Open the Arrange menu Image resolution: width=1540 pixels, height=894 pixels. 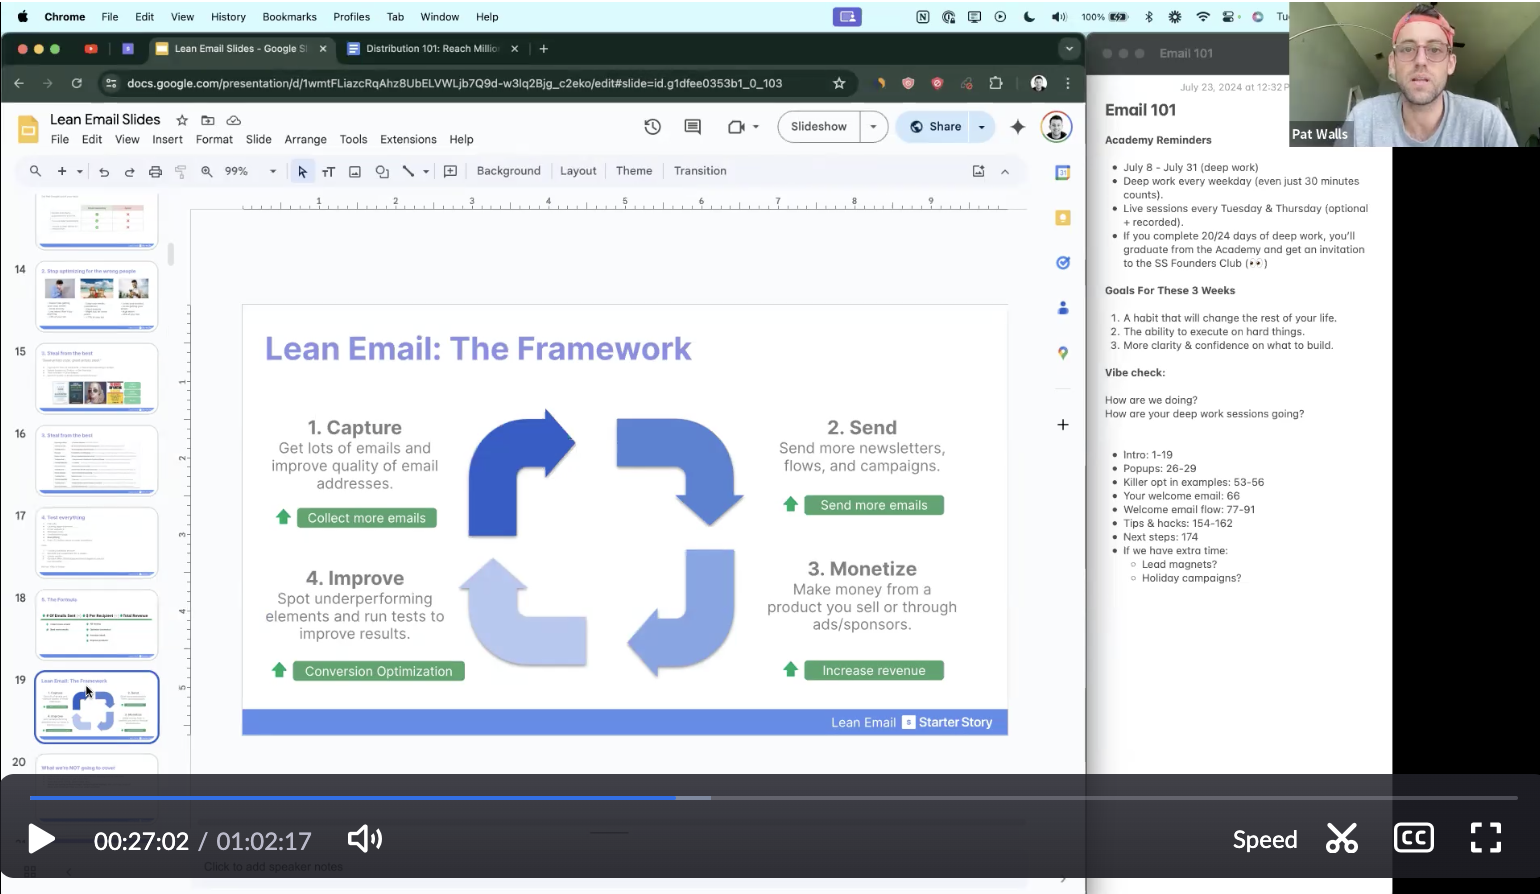(x=305, y=140)
